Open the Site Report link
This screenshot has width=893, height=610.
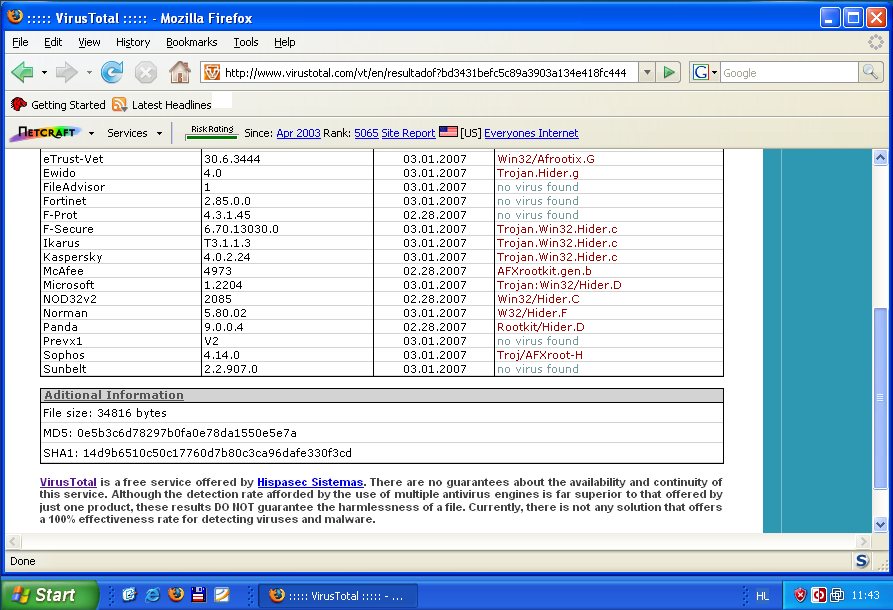click(408, 133)
